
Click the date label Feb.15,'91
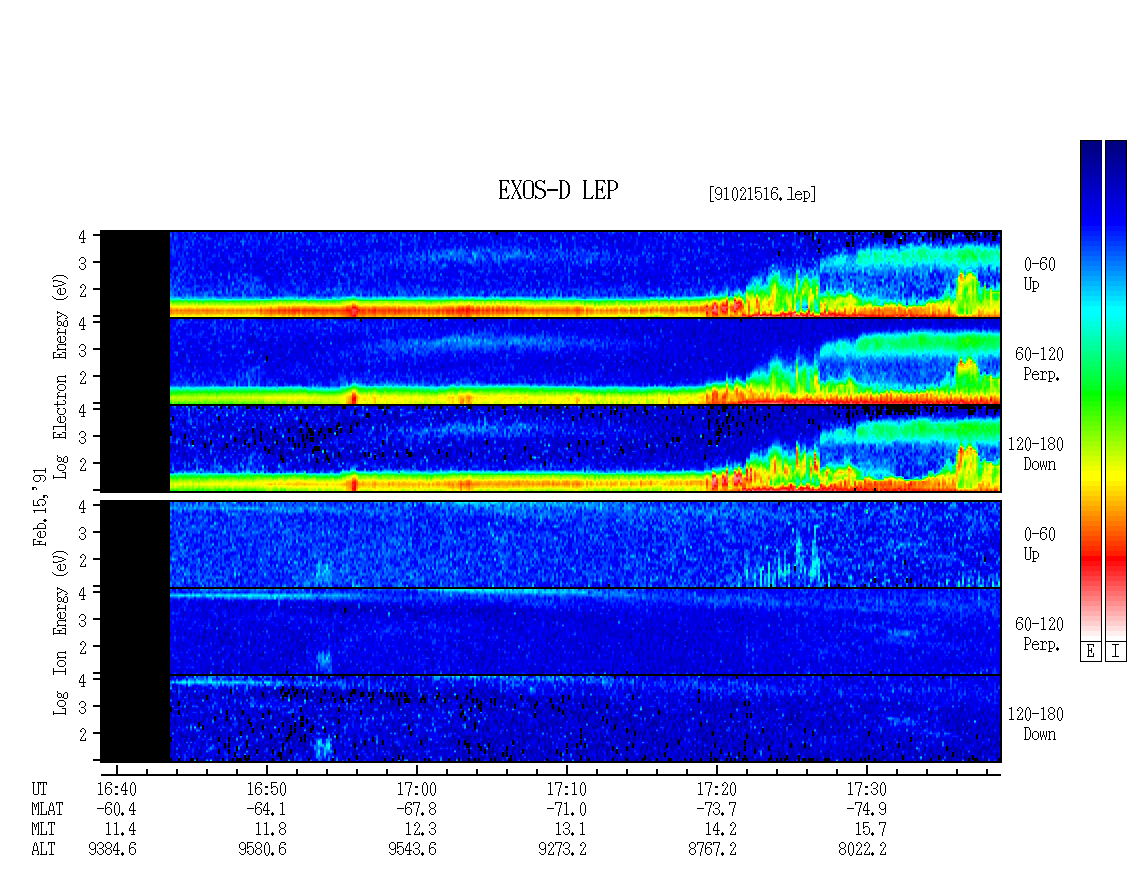point(40,507)
